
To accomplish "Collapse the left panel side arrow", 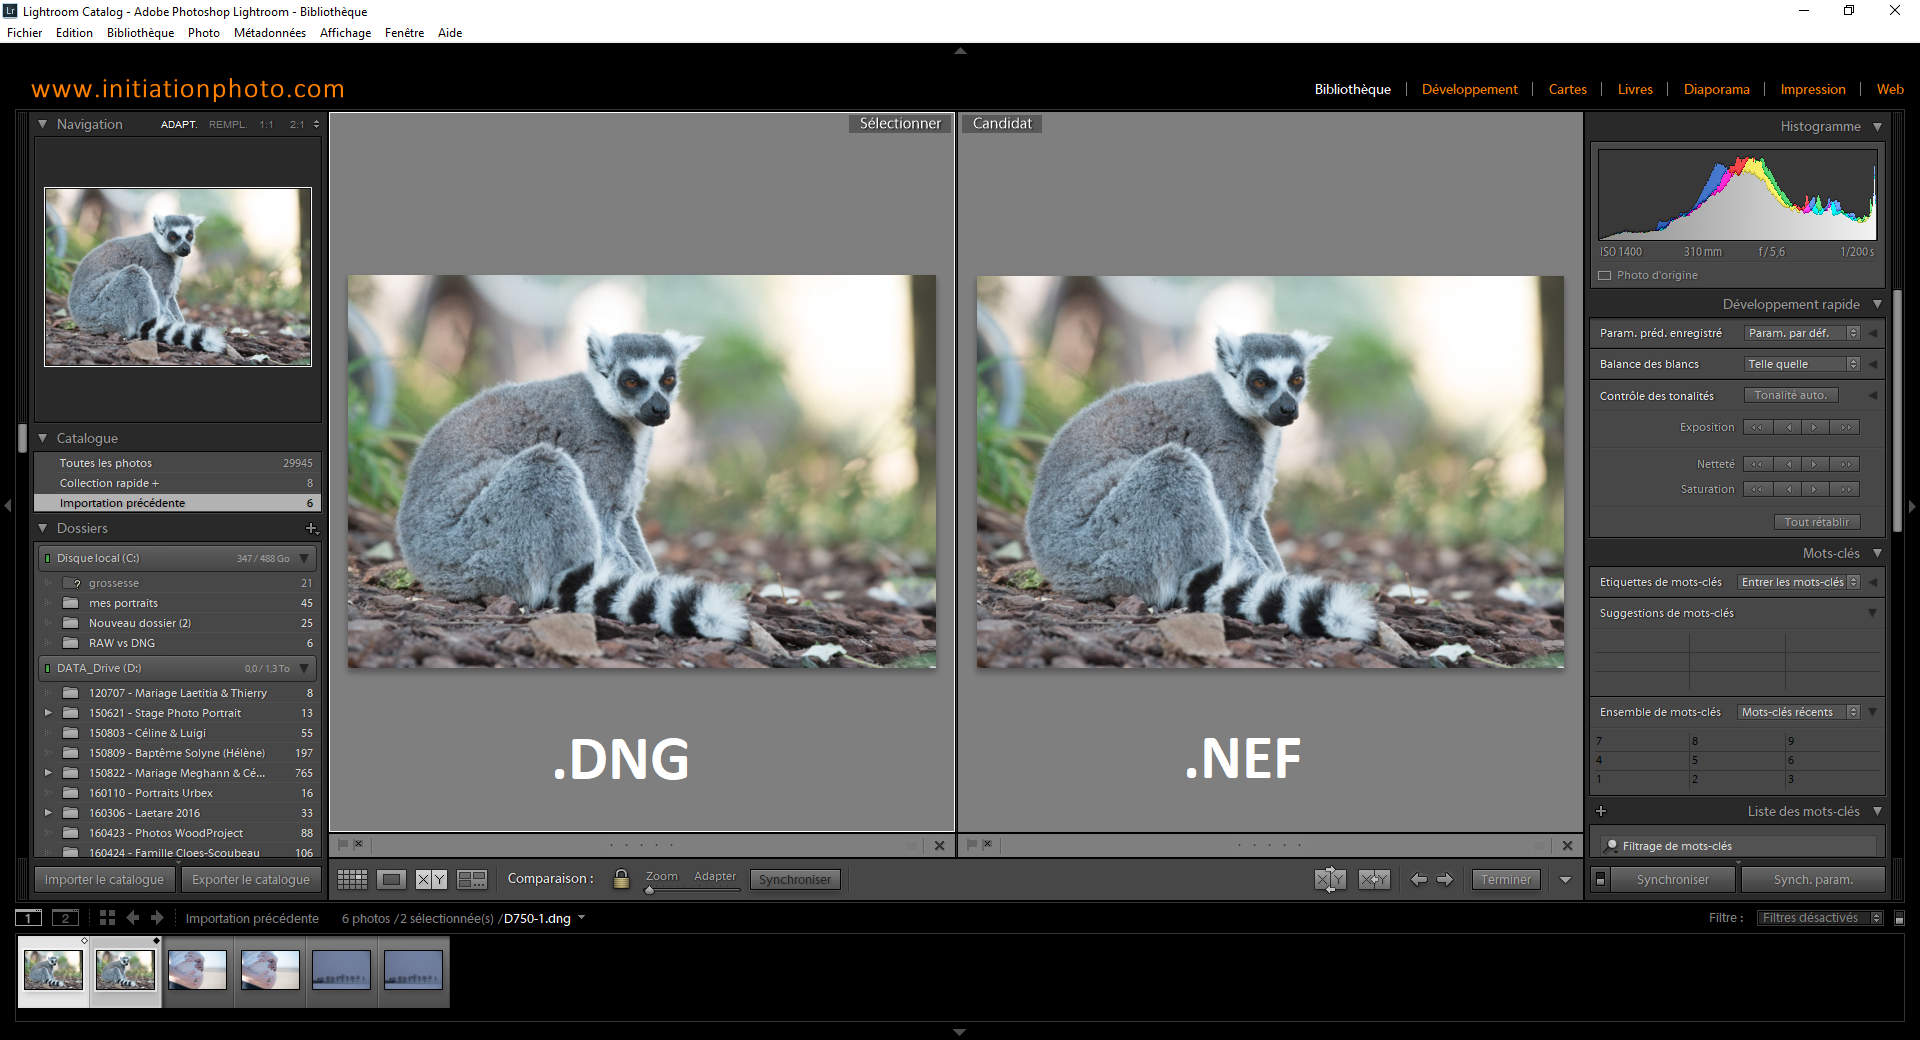I will point(7,506).
